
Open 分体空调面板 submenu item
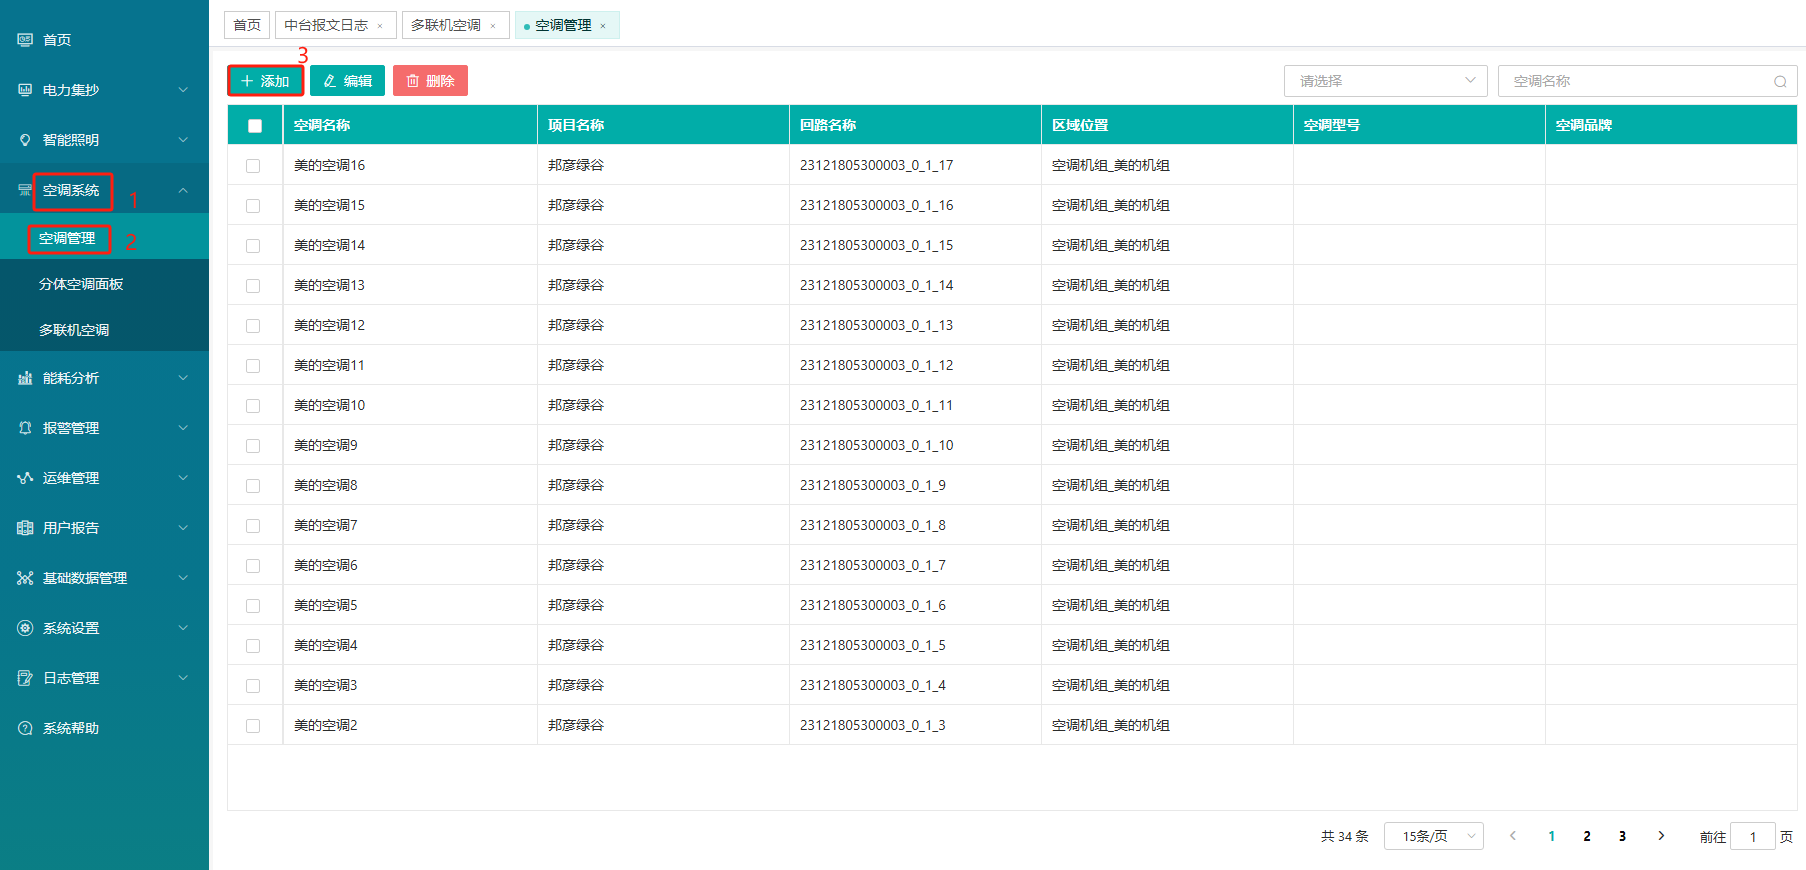[x=81, y=284]
